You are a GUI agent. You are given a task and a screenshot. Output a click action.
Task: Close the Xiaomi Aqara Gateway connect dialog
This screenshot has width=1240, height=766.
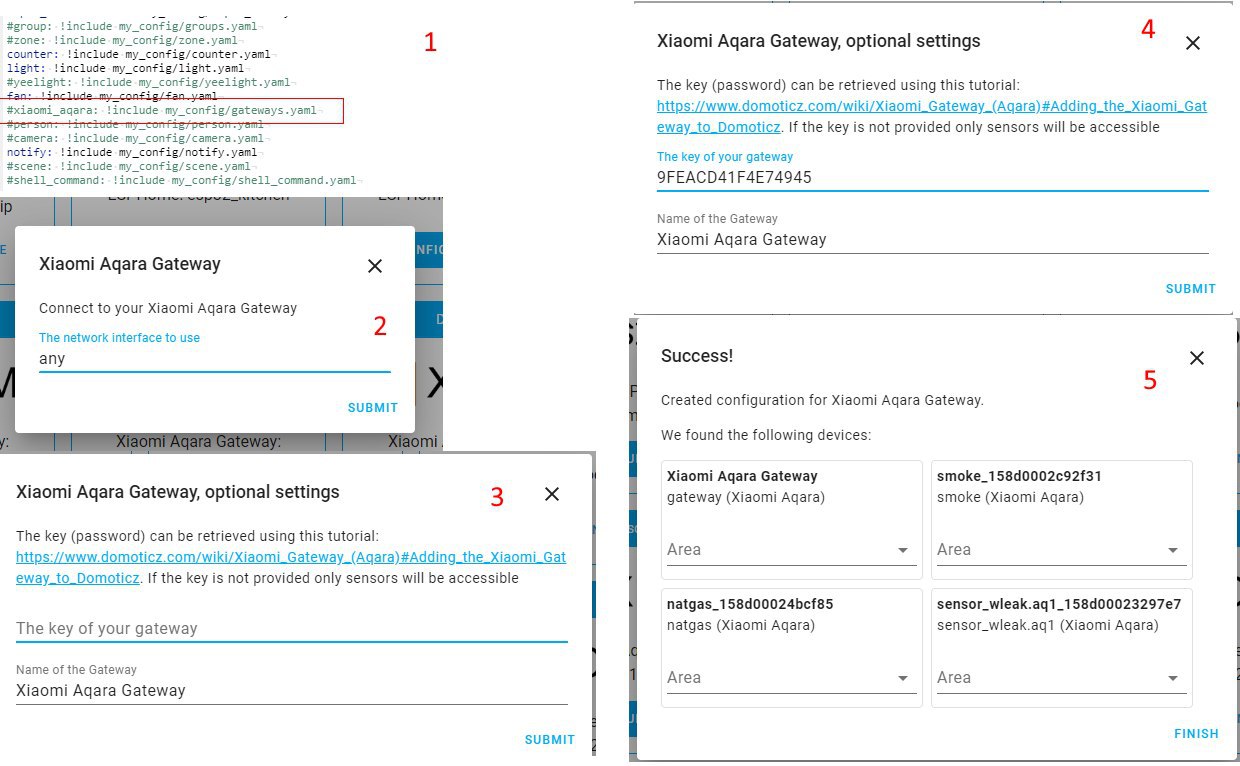point(375,266)
